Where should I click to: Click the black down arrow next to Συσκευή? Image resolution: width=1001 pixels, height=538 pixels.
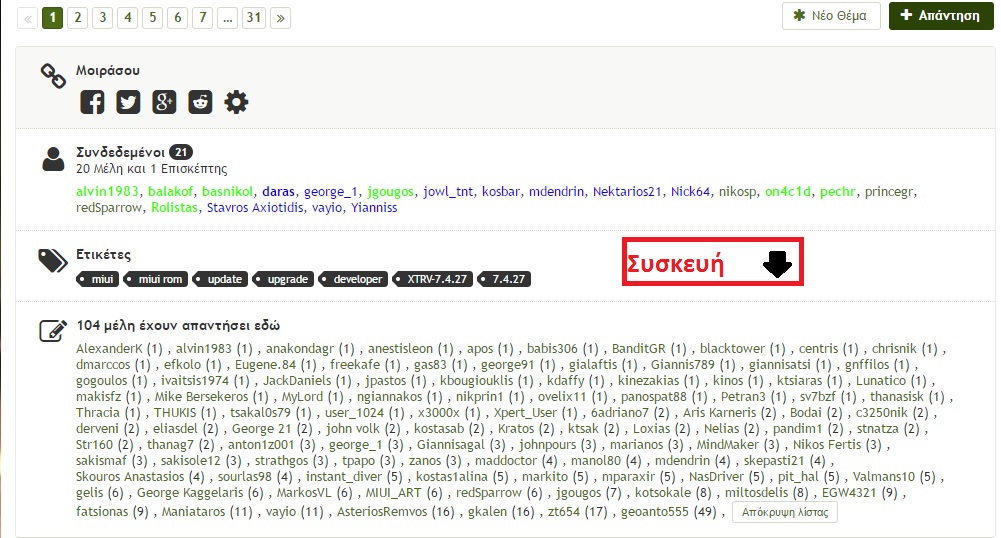pyautogui.click(x=777, y=264)
